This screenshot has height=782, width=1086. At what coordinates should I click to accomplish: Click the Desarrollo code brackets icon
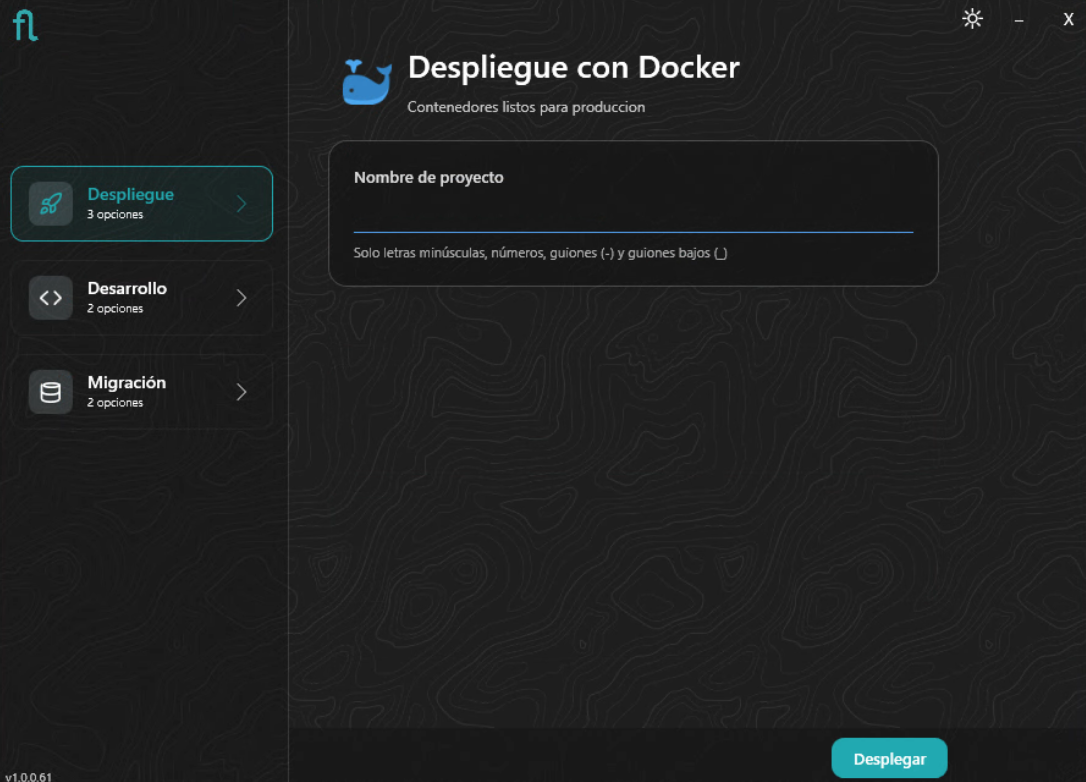tap(51, 298)
